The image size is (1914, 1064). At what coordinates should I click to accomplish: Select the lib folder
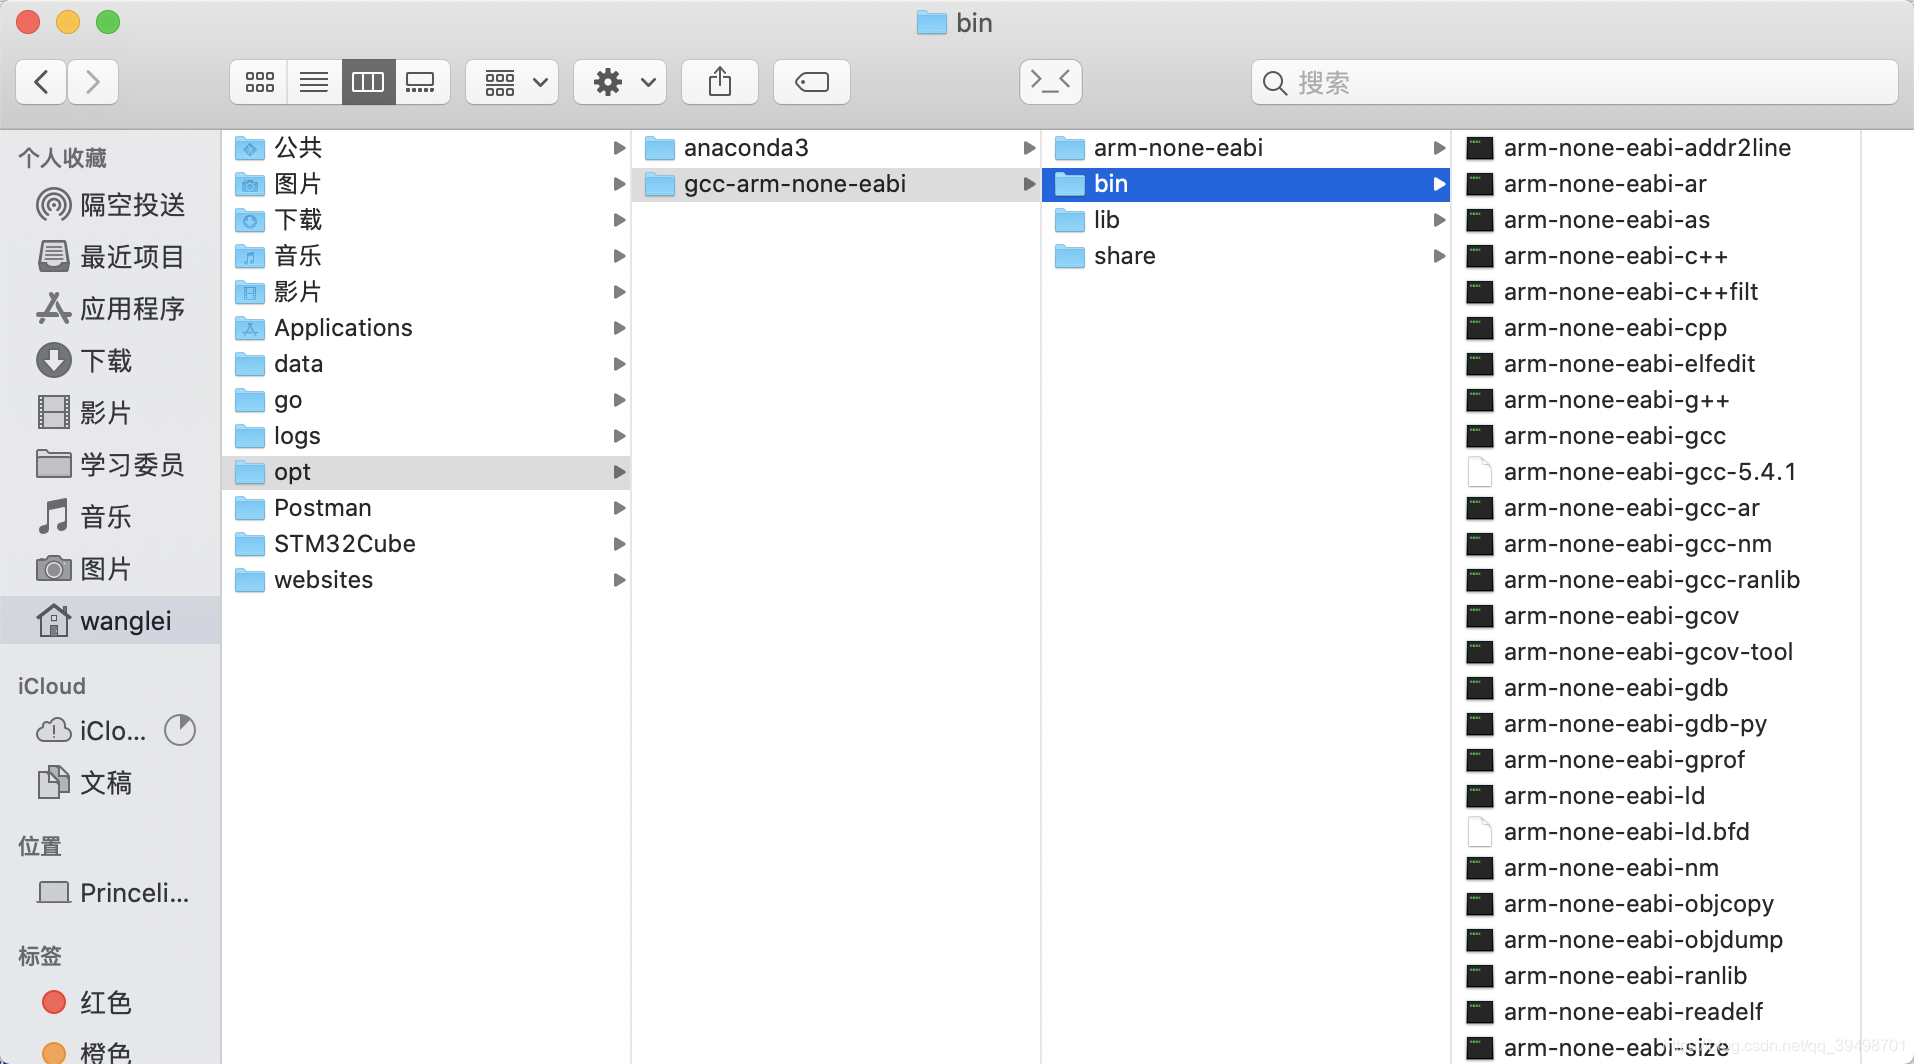(1246, 220)
